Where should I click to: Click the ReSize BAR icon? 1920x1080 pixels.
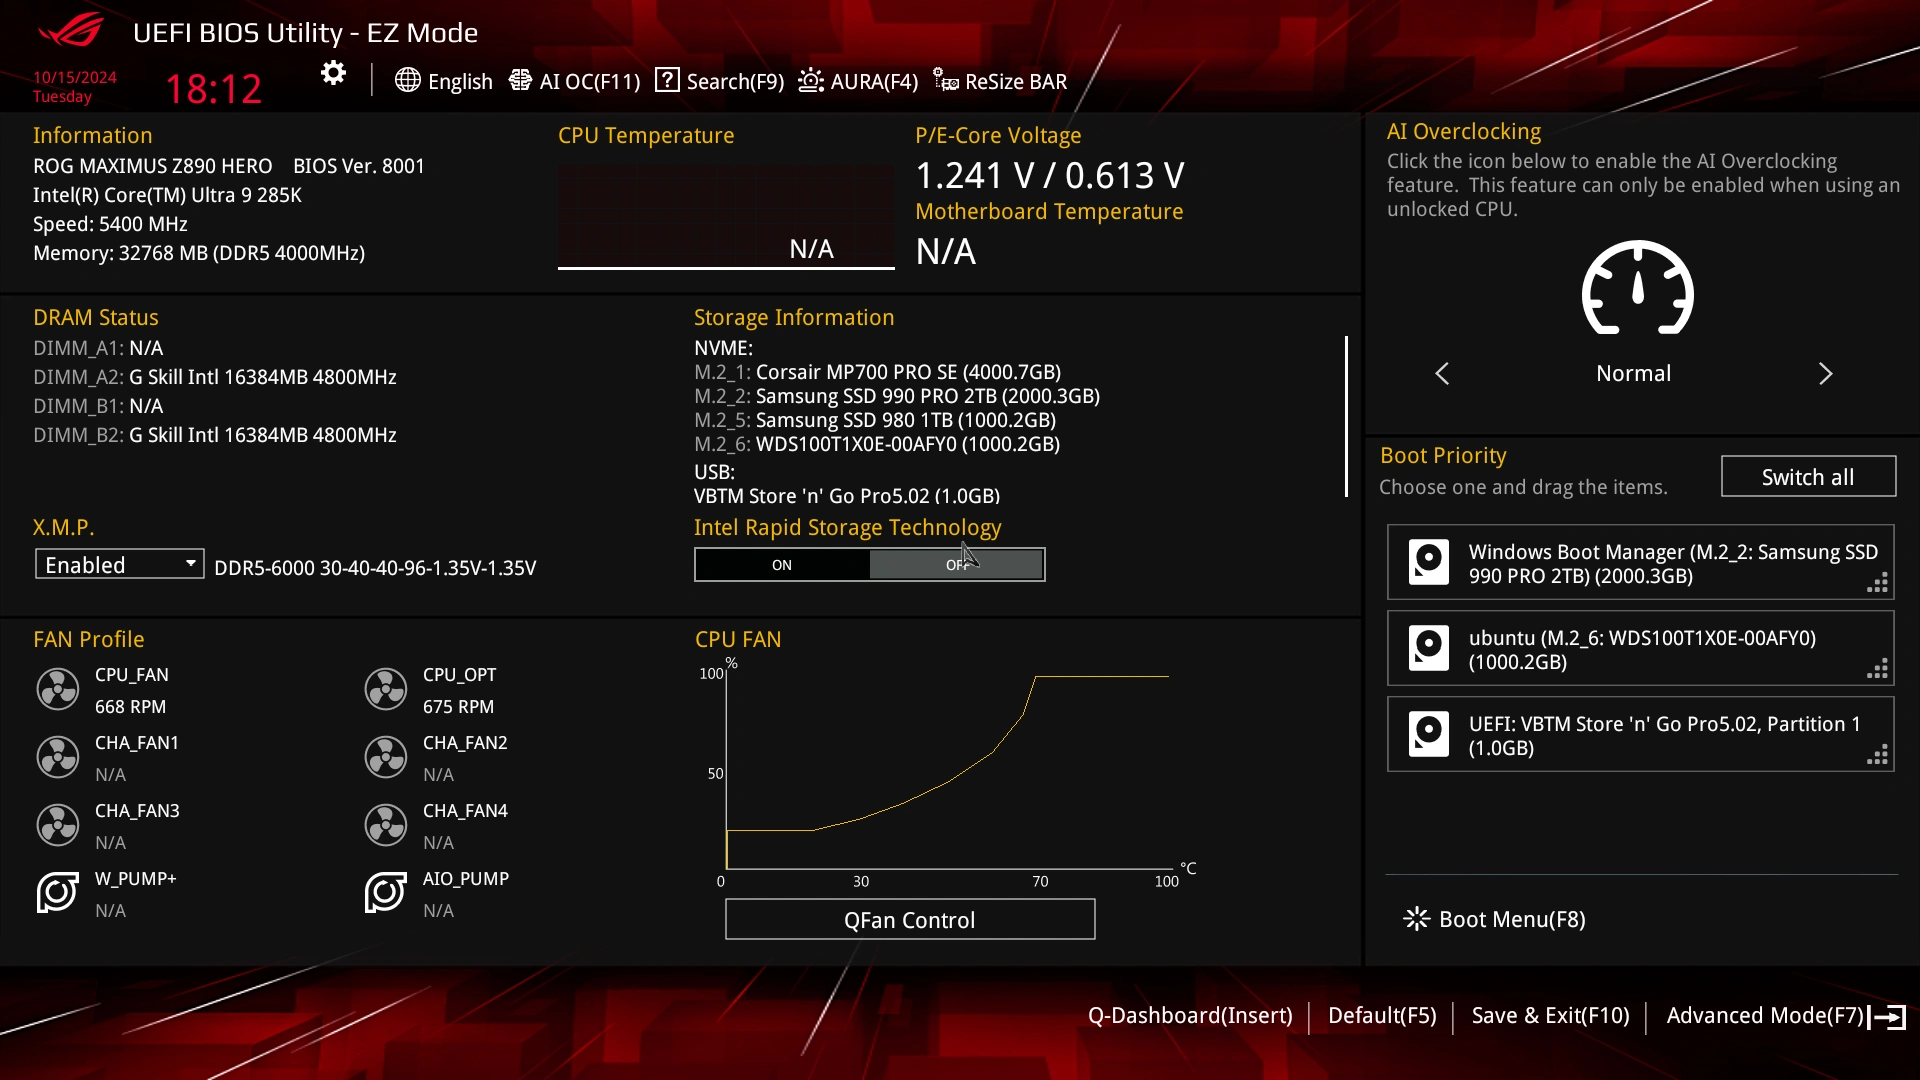tap(946, 80)
